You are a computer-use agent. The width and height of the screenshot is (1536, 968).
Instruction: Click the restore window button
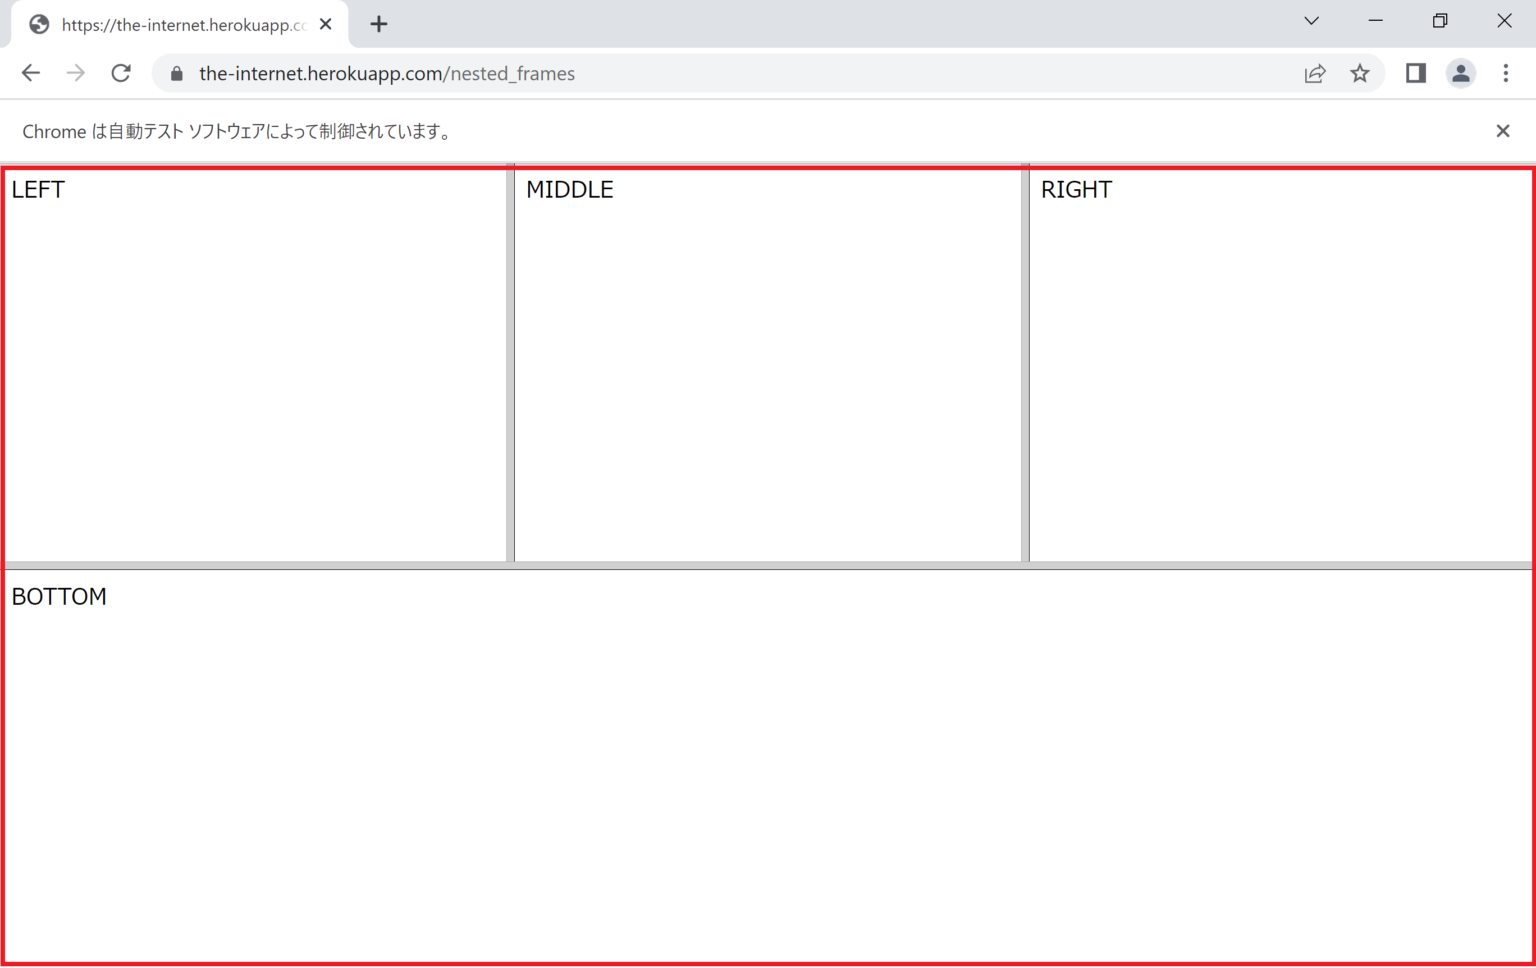coord(1440,20)
